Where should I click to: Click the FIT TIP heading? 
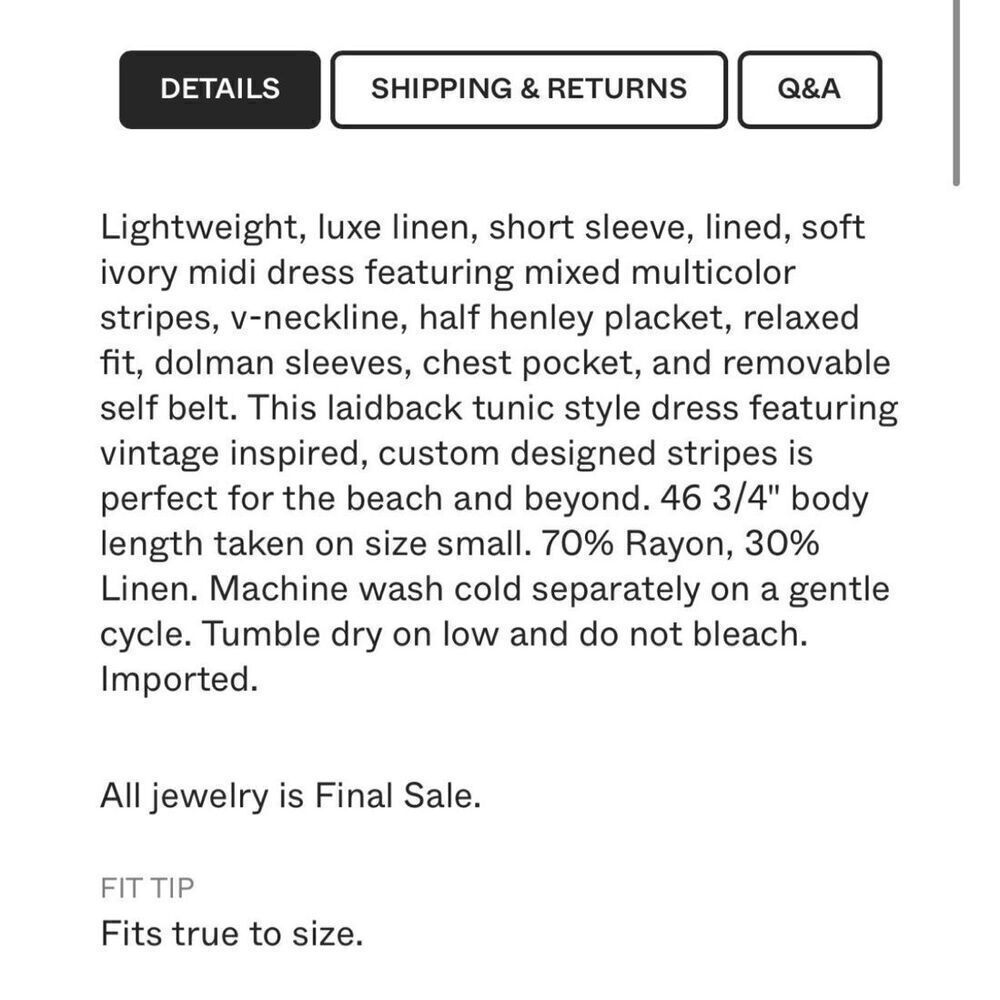pos(147,888)
